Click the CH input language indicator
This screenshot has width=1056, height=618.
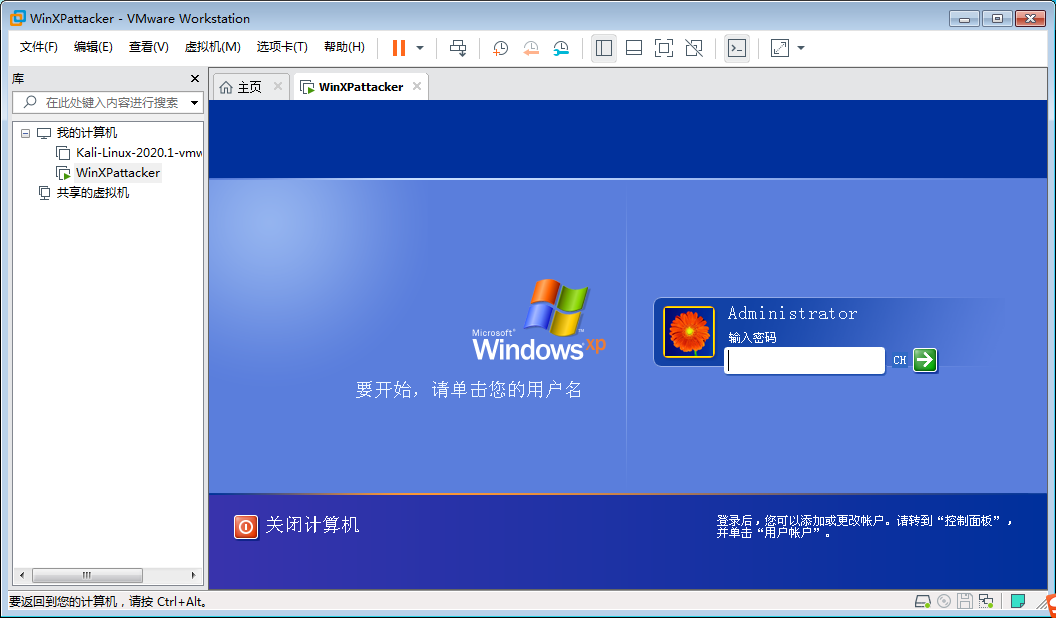(899, 360)
